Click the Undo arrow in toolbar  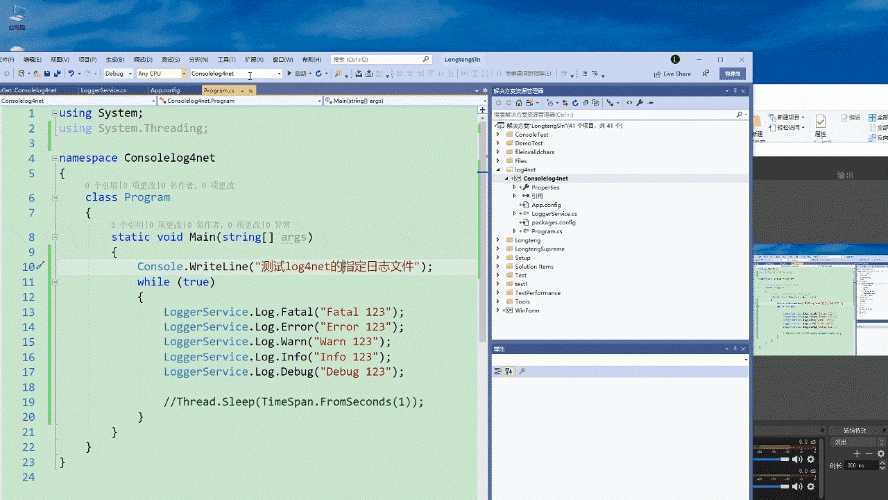click(71, 74)
